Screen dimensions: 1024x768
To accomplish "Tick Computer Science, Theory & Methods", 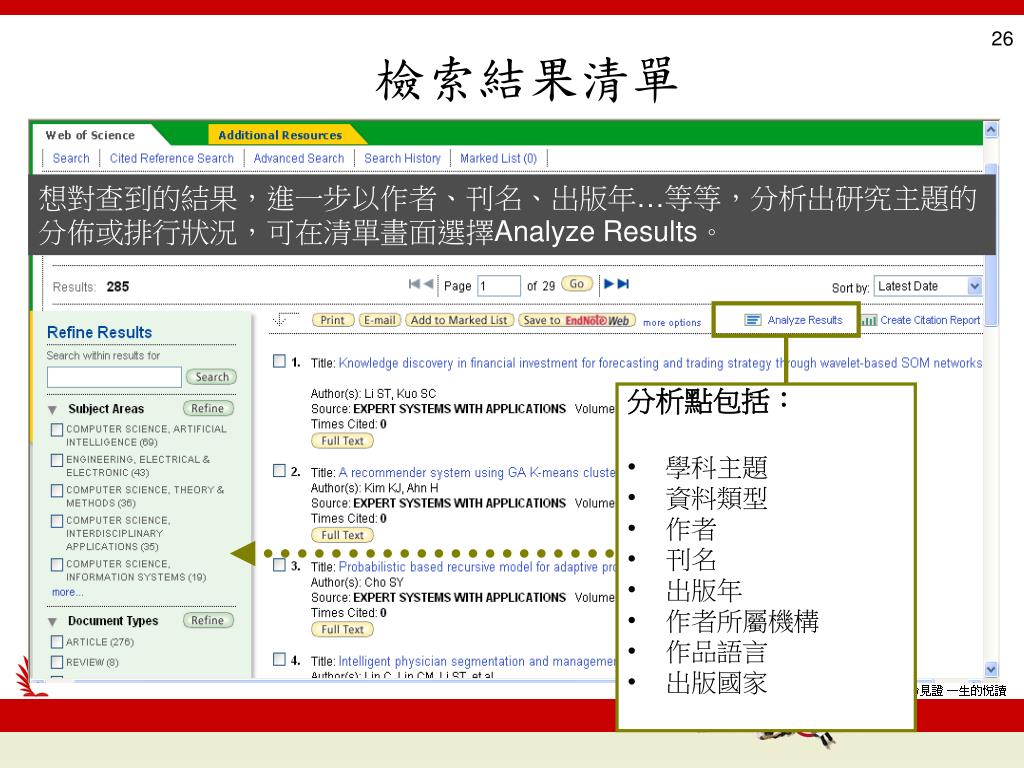I will click(57, 490).
